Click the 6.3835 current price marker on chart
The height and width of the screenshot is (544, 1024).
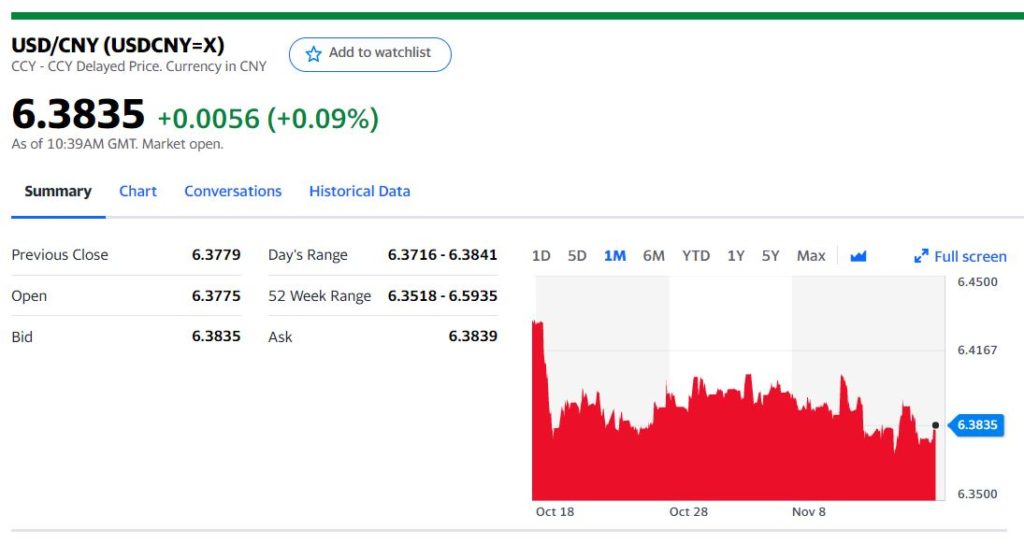pyautogui.click(x=976, y=425)
